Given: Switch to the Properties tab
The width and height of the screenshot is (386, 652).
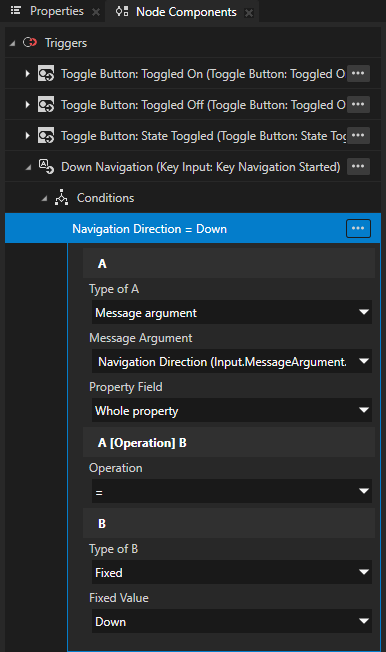Looking at the screenshot, I should (x=57, y=11).
